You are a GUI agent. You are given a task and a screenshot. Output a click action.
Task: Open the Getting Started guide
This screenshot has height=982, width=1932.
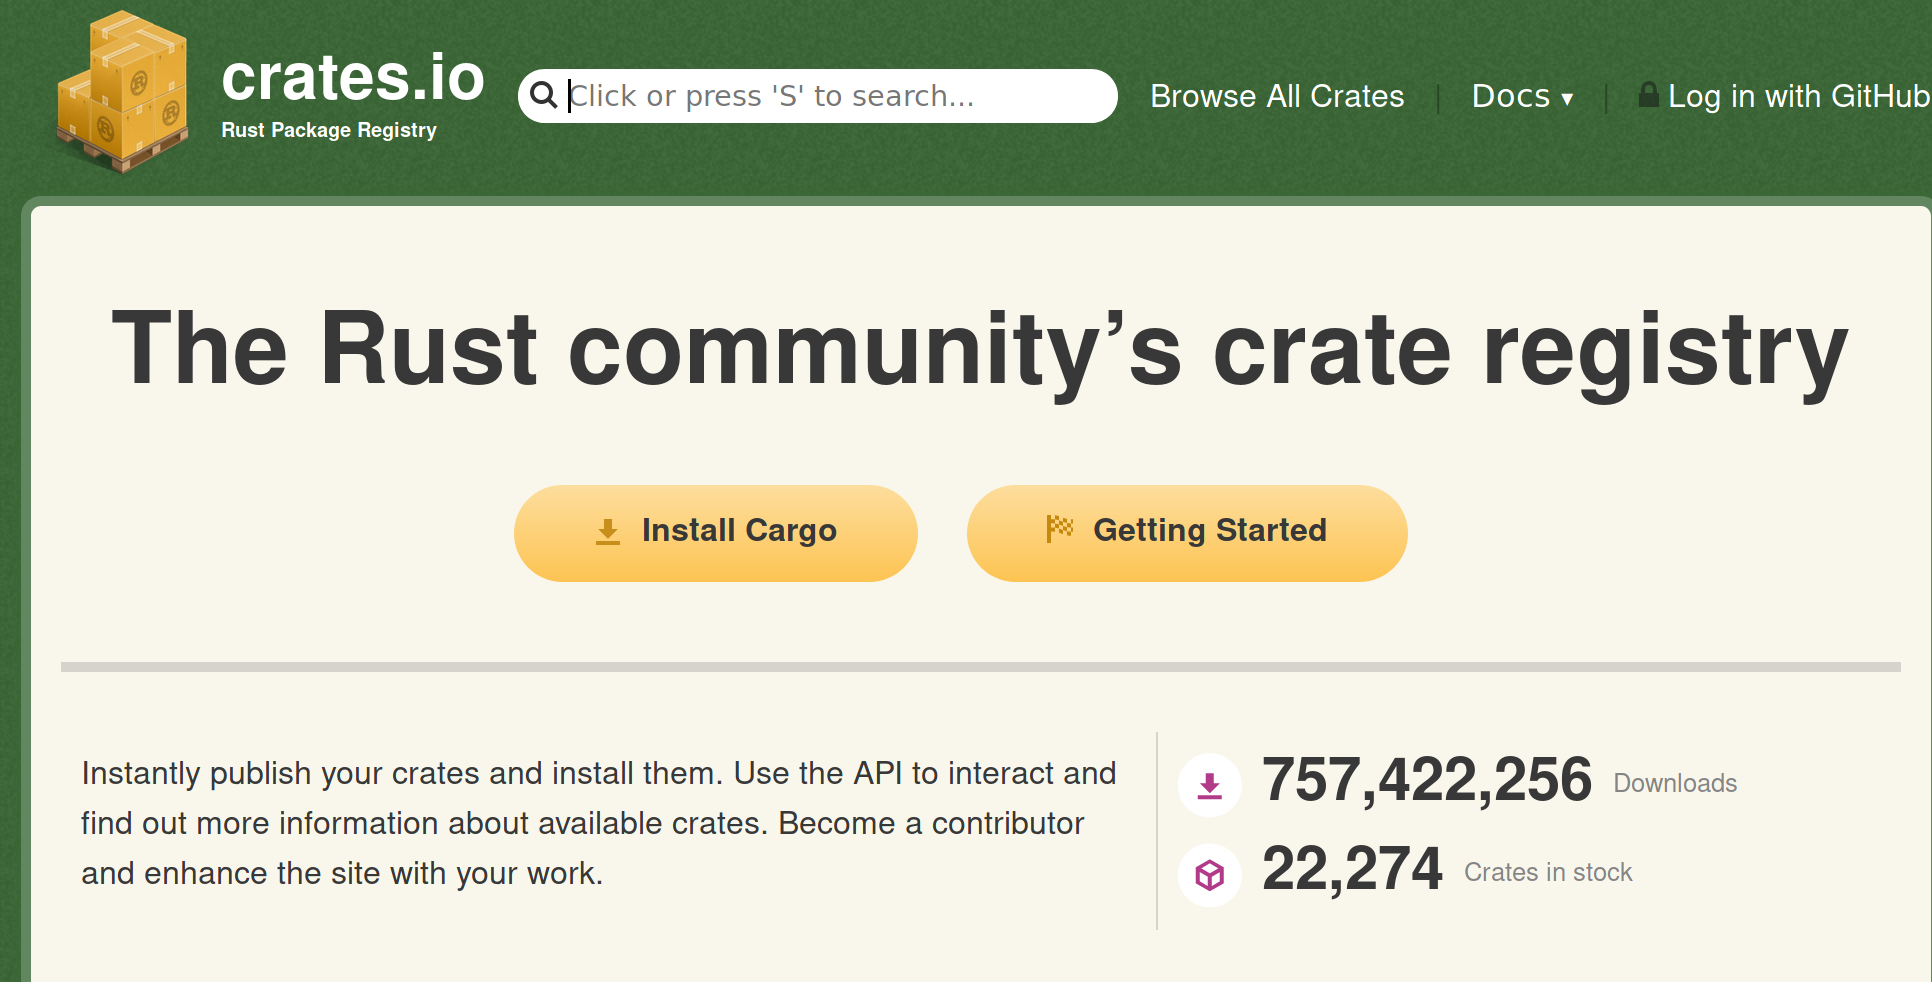pos(1187,533)
